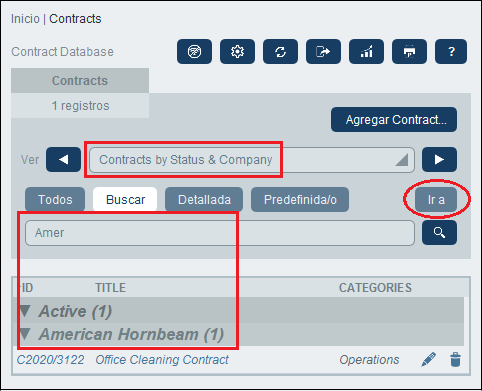Image resolution: width=482 pixels, height=391 pixels.
Task: Edit contract C2020/3122 with the pencil icon
Action: tap(428, 360)
